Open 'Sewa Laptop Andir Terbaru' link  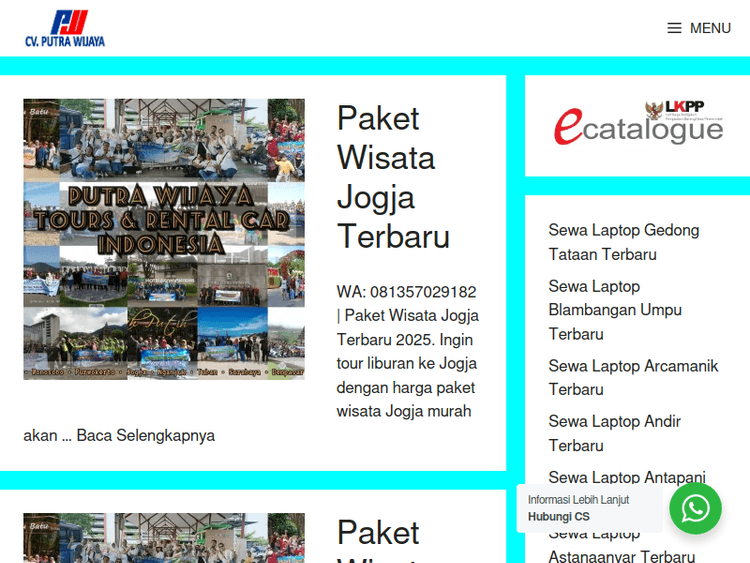[x=614, y=433]
